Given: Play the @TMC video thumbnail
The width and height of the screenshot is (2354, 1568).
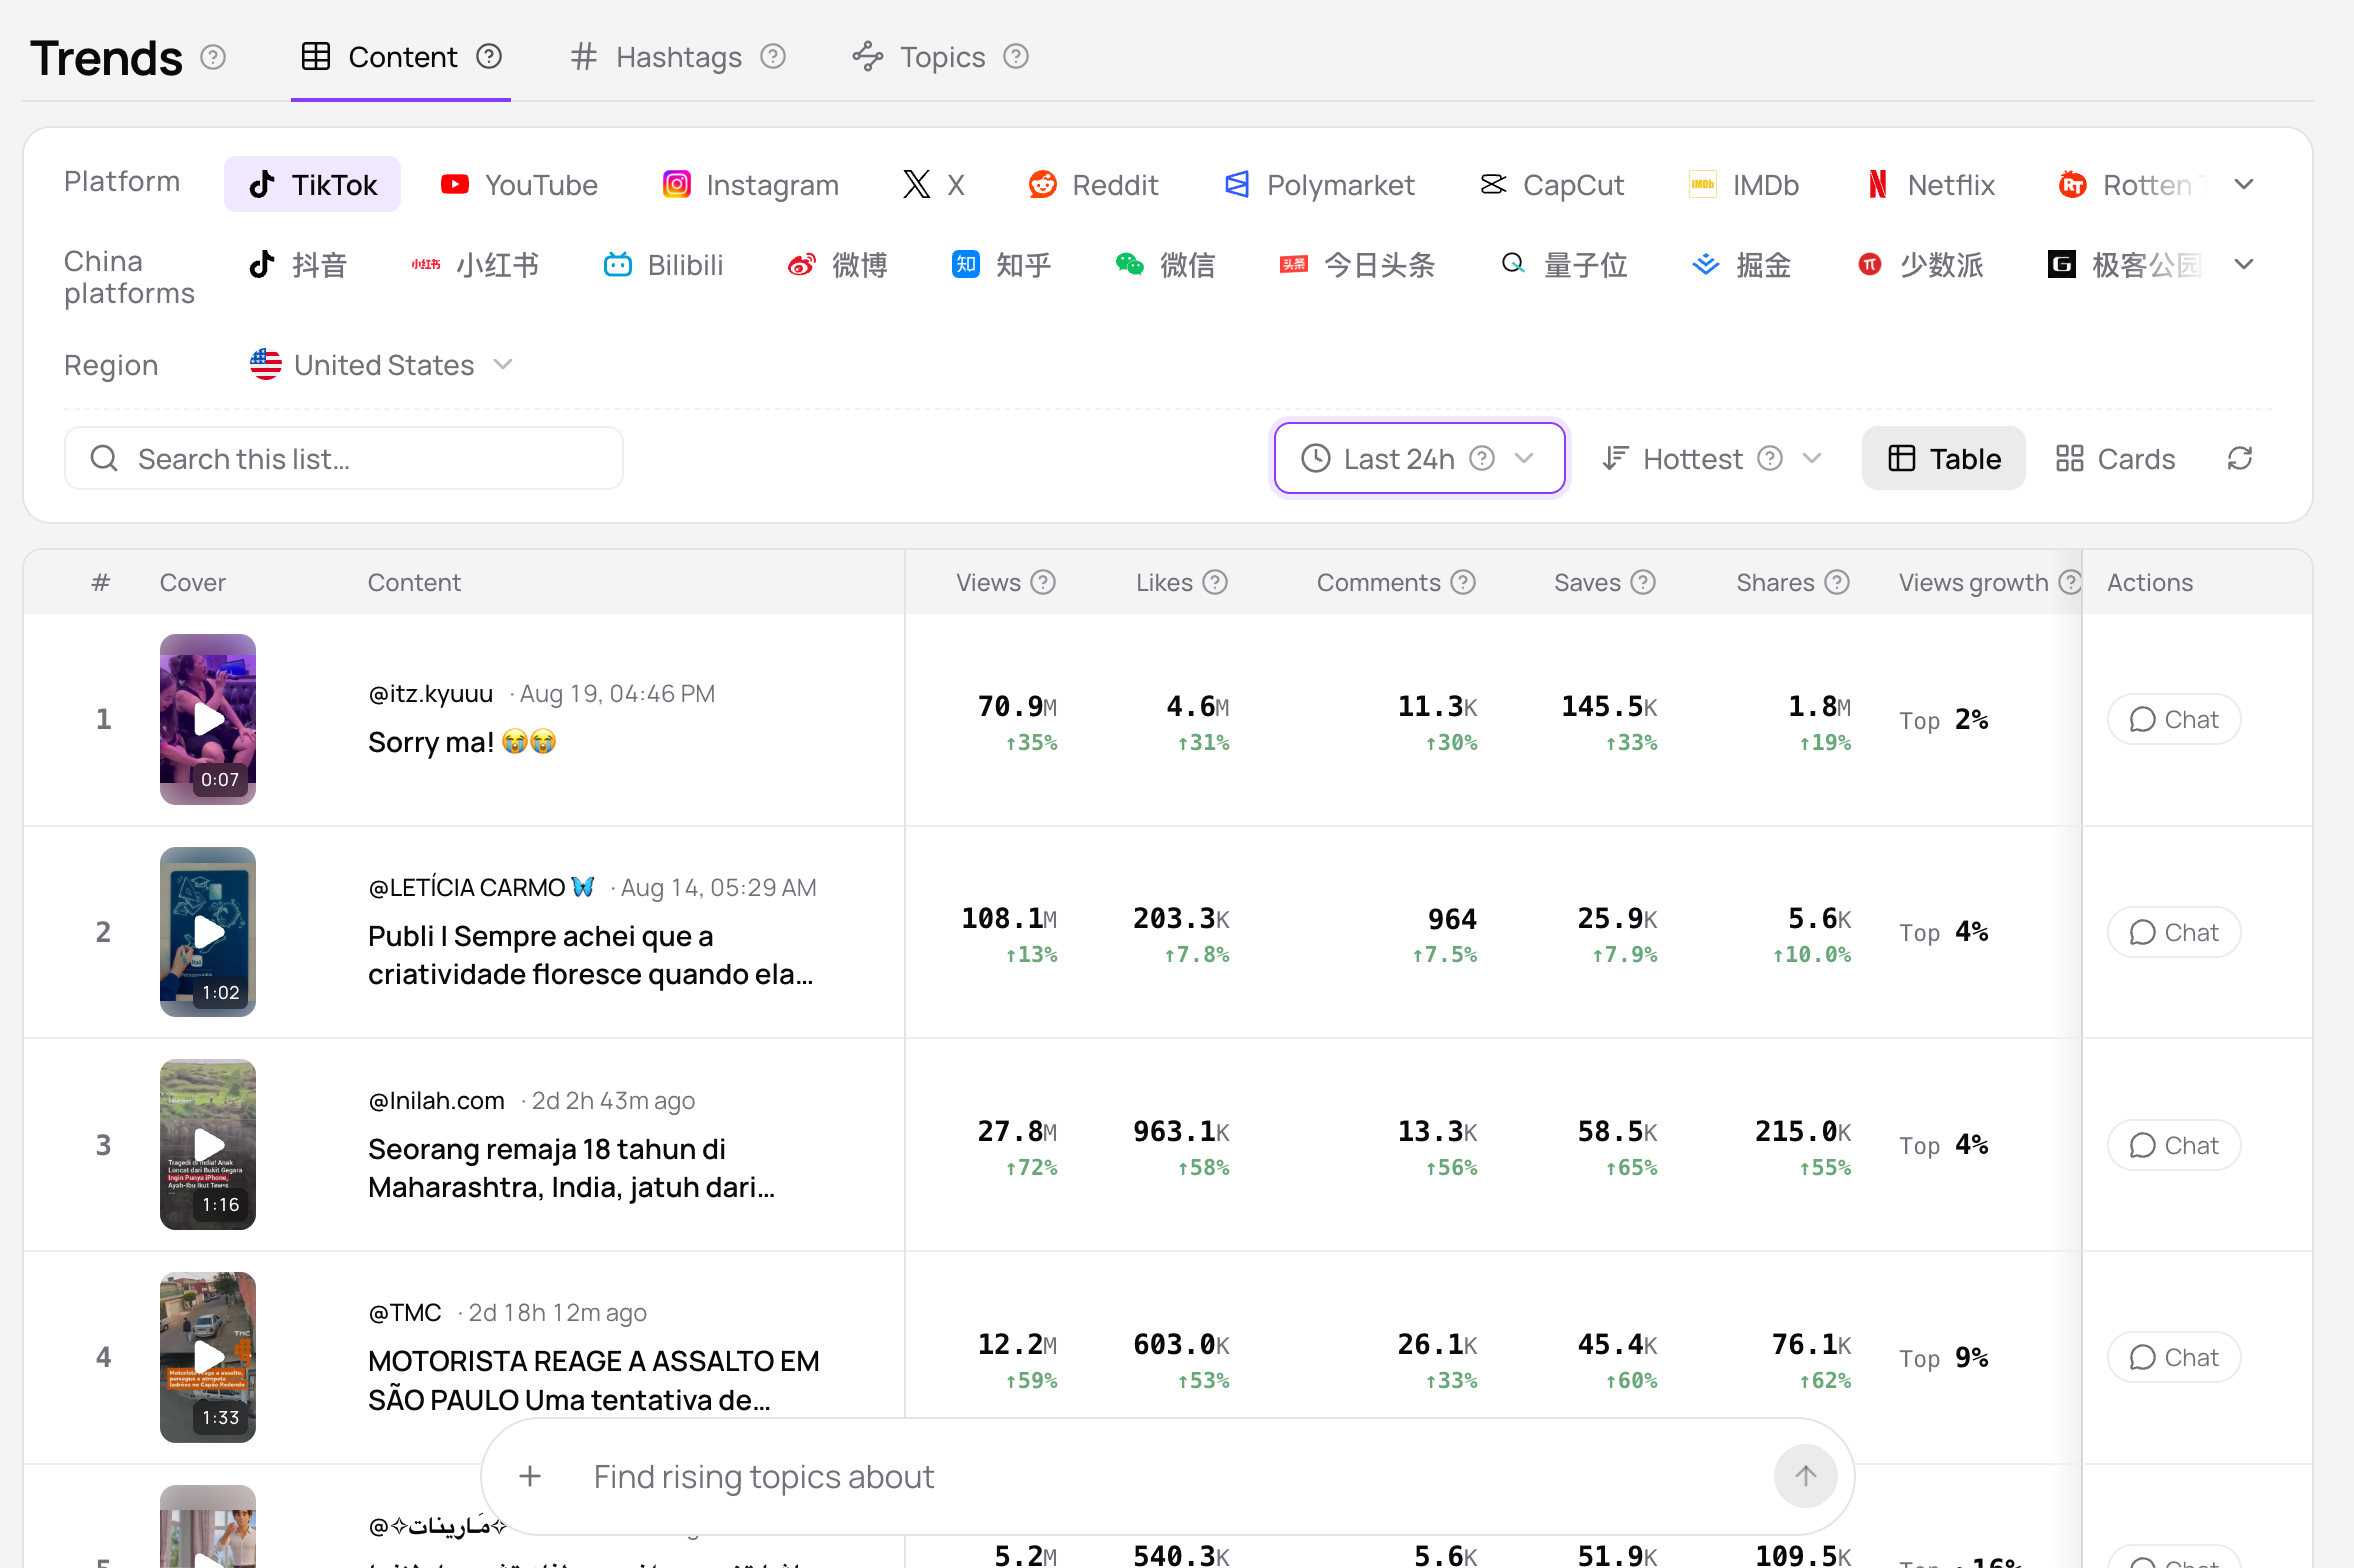Looking at the screenshot, I should [x=208, y=1358].
